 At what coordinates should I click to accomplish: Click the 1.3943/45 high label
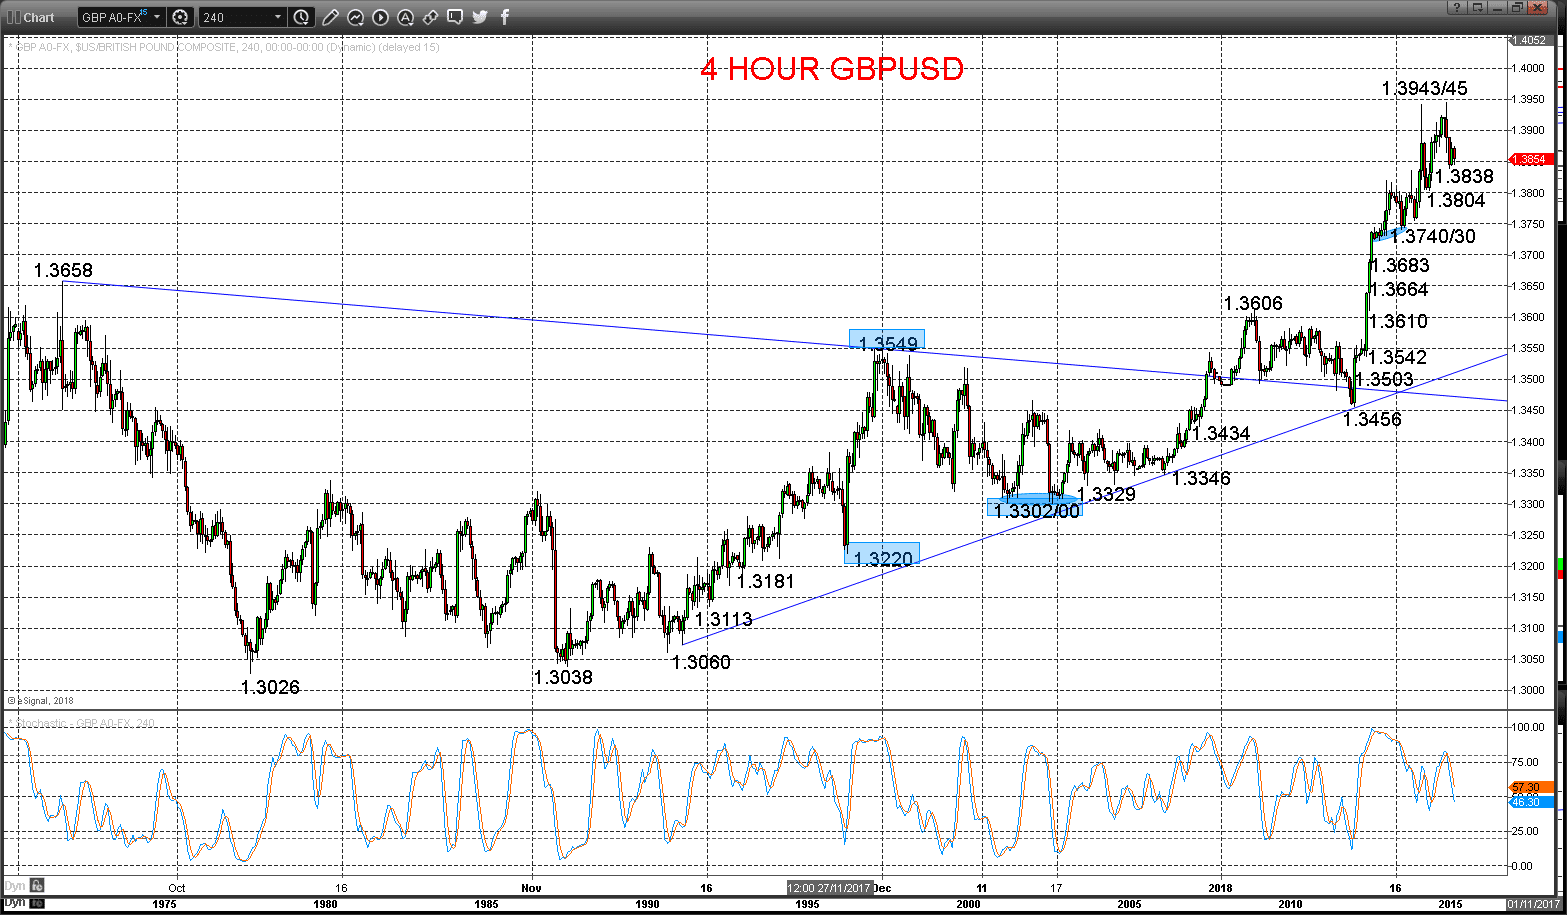click(x=1424, y=89)
